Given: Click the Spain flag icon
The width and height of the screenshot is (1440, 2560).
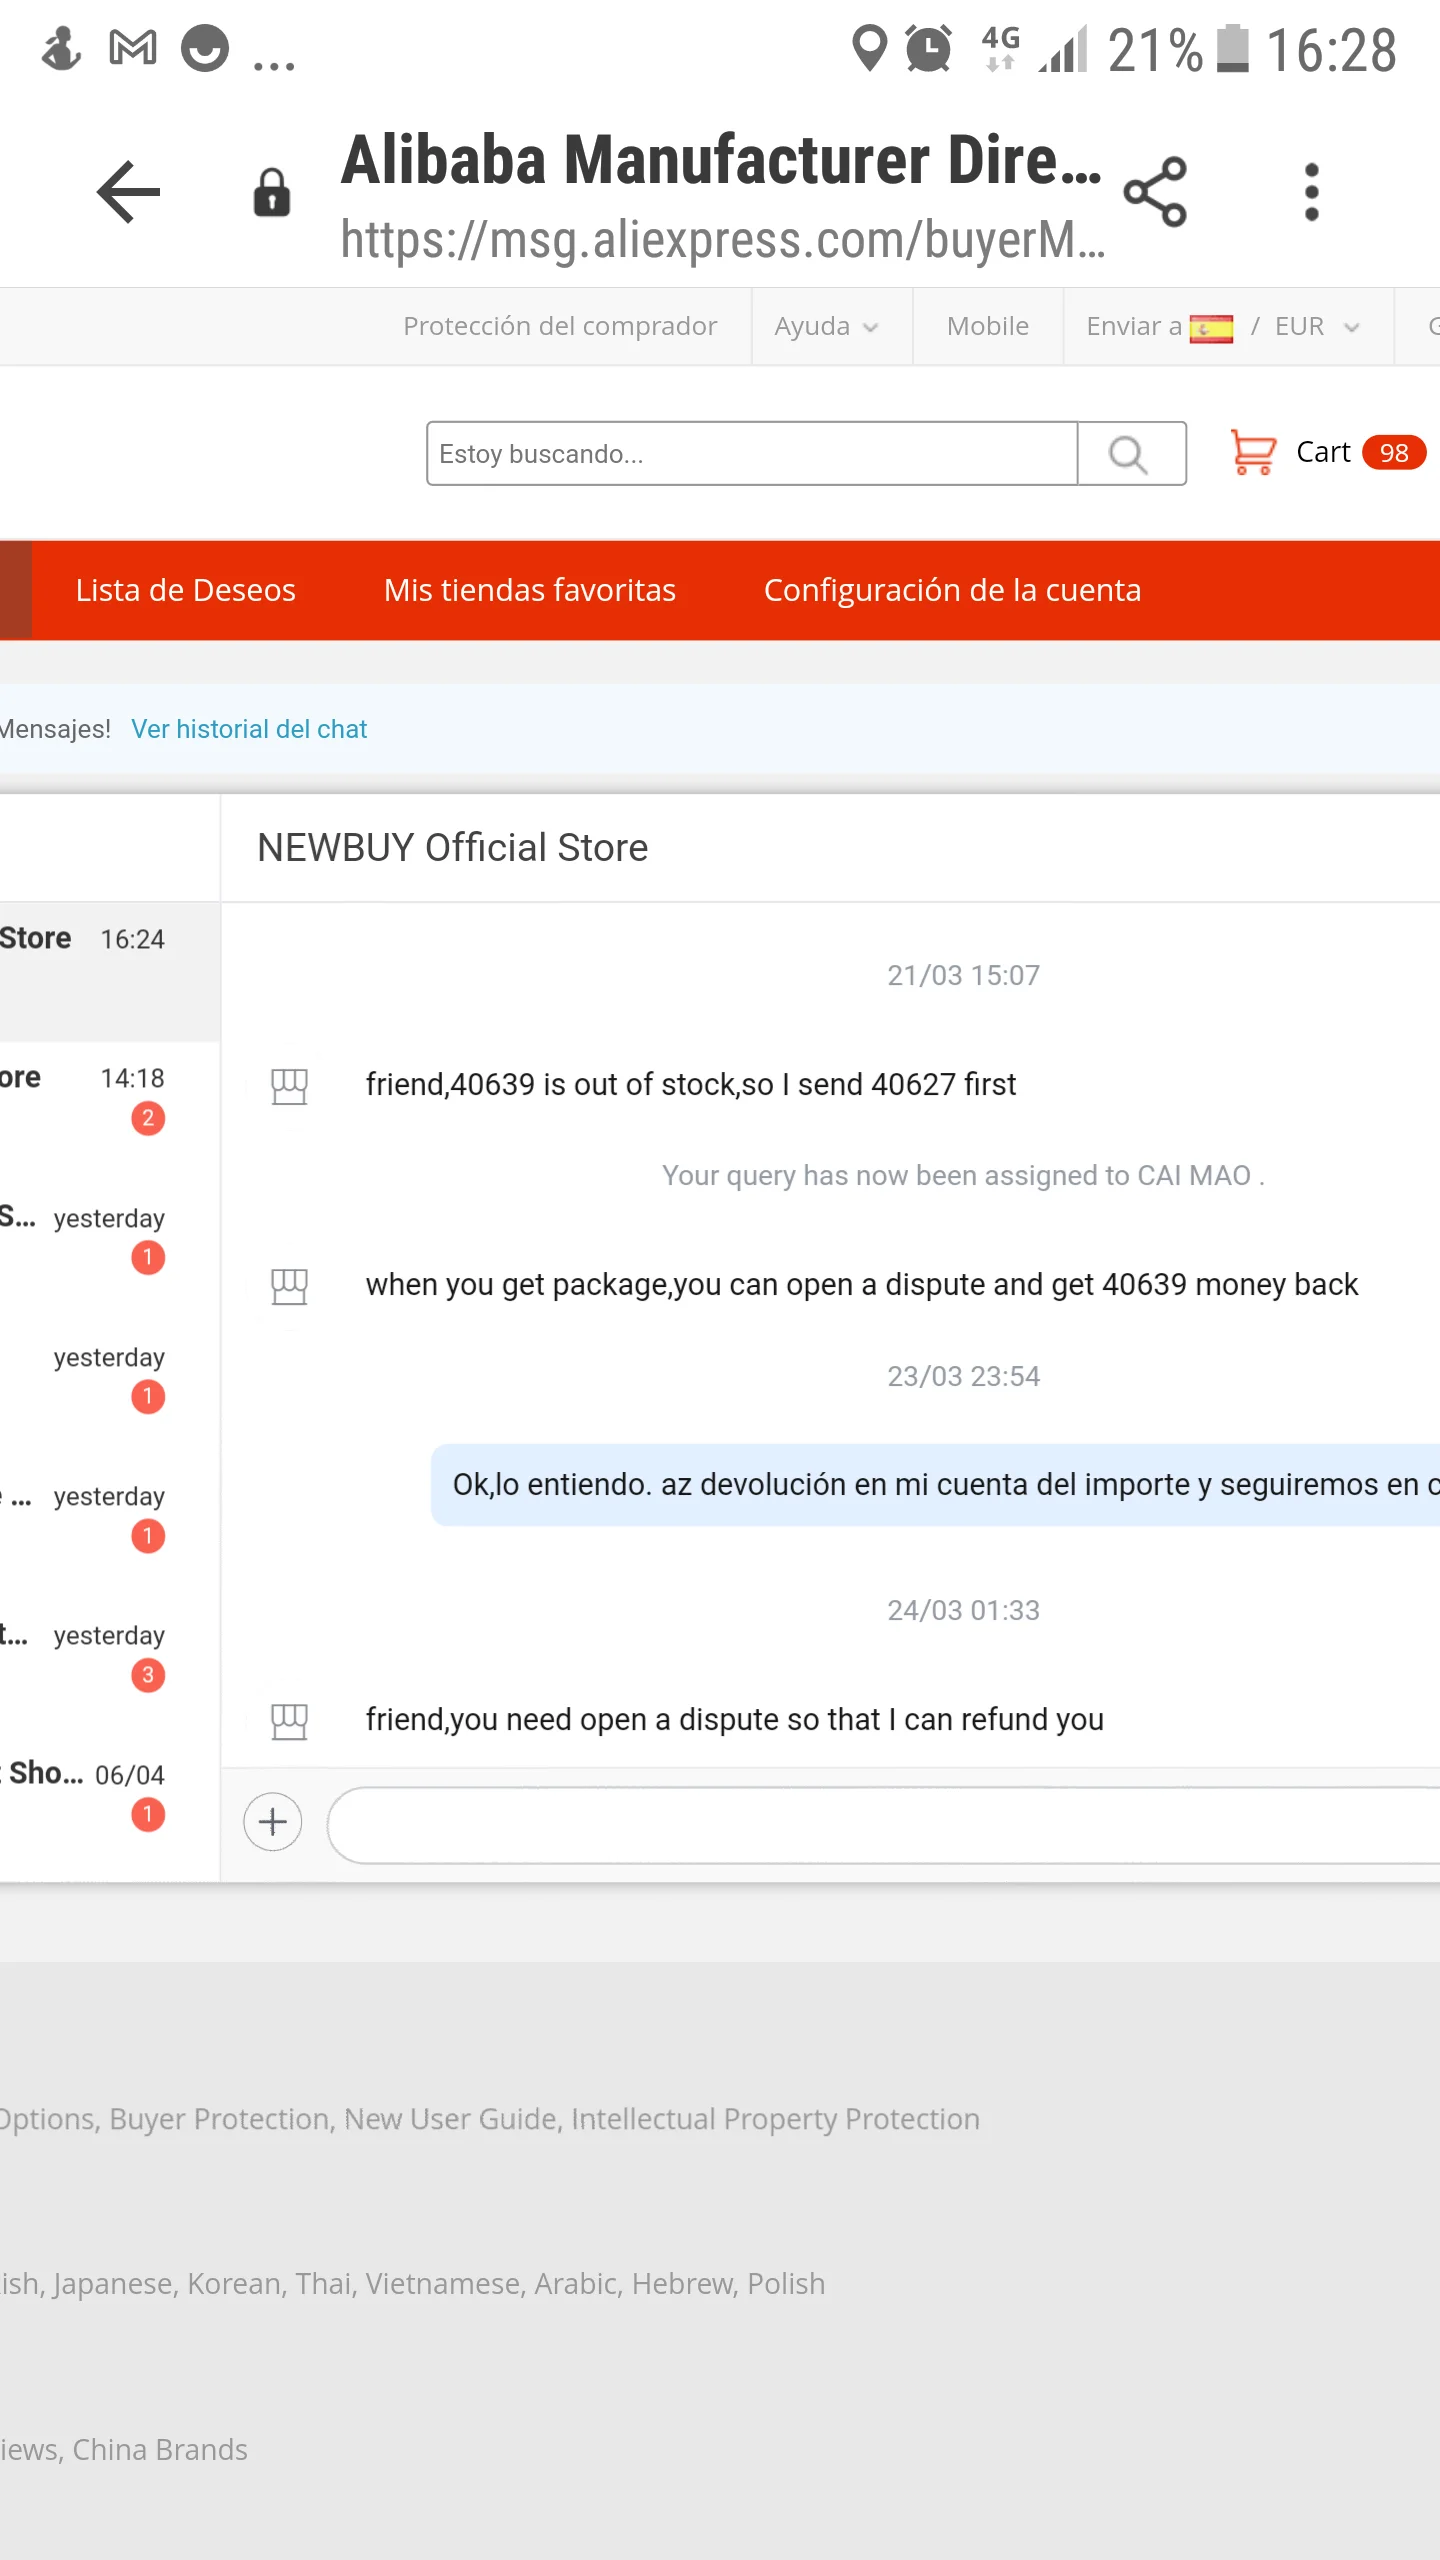Looking at the screenshot, I should coord(1211,328).
